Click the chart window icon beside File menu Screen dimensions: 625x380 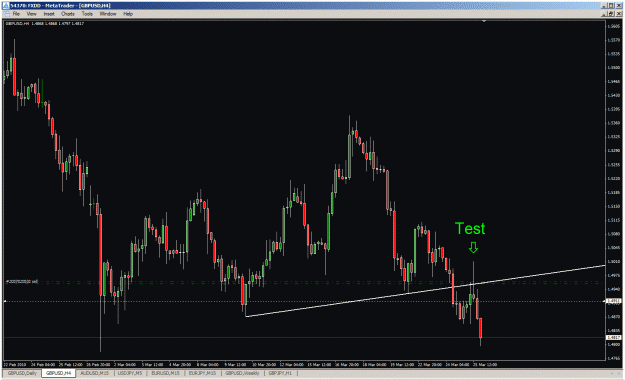pyautogui.click(x=6, y=14)
